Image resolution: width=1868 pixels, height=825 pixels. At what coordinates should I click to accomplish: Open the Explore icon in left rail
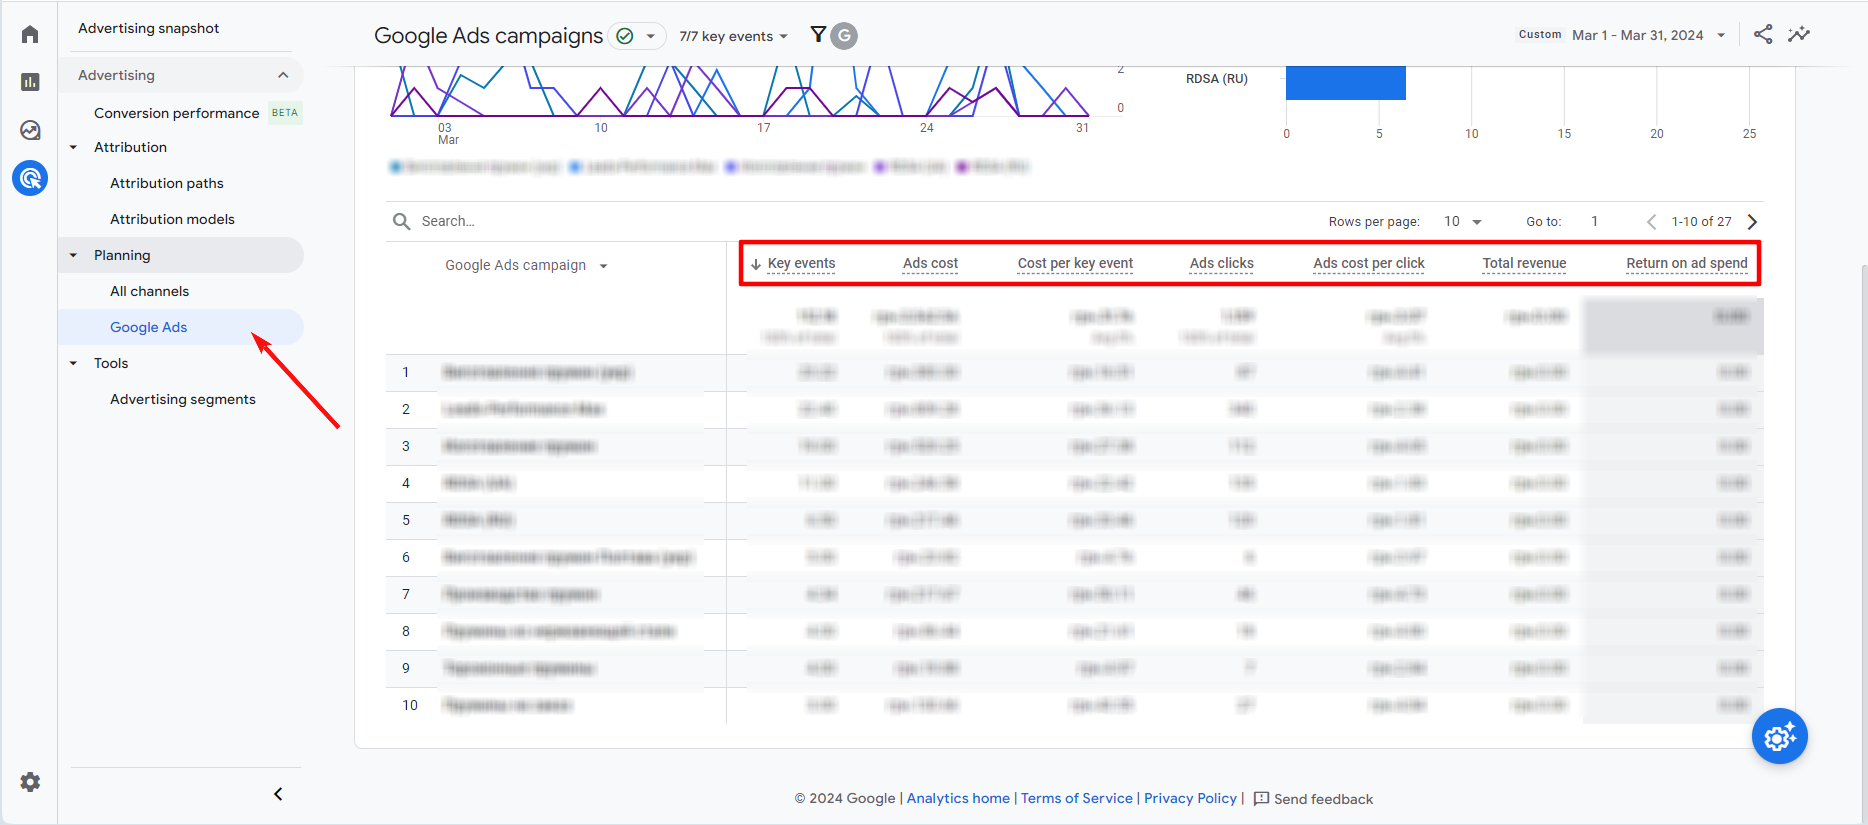[30, 130]
